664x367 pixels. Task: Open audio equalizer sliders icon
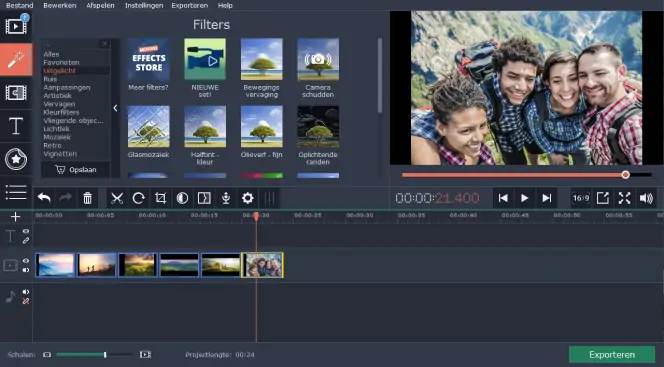click(269, 198)
